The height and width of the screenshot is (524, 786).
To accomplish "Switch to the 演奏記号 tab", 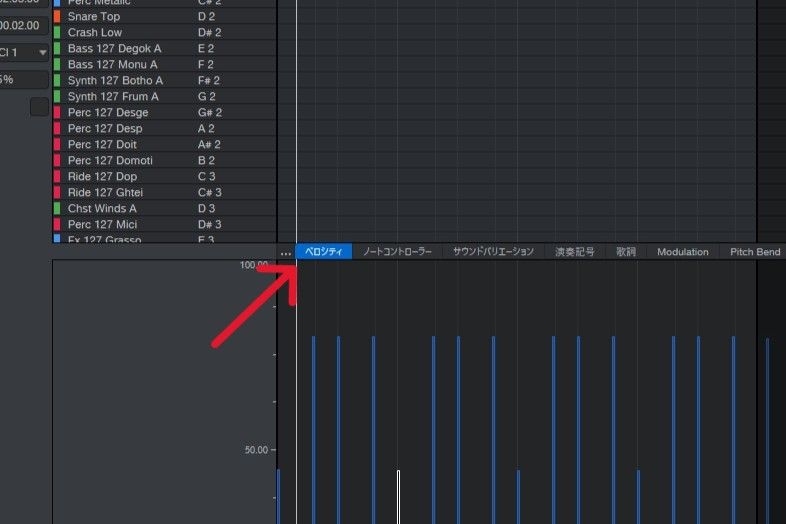I will [x=575, y=252].
